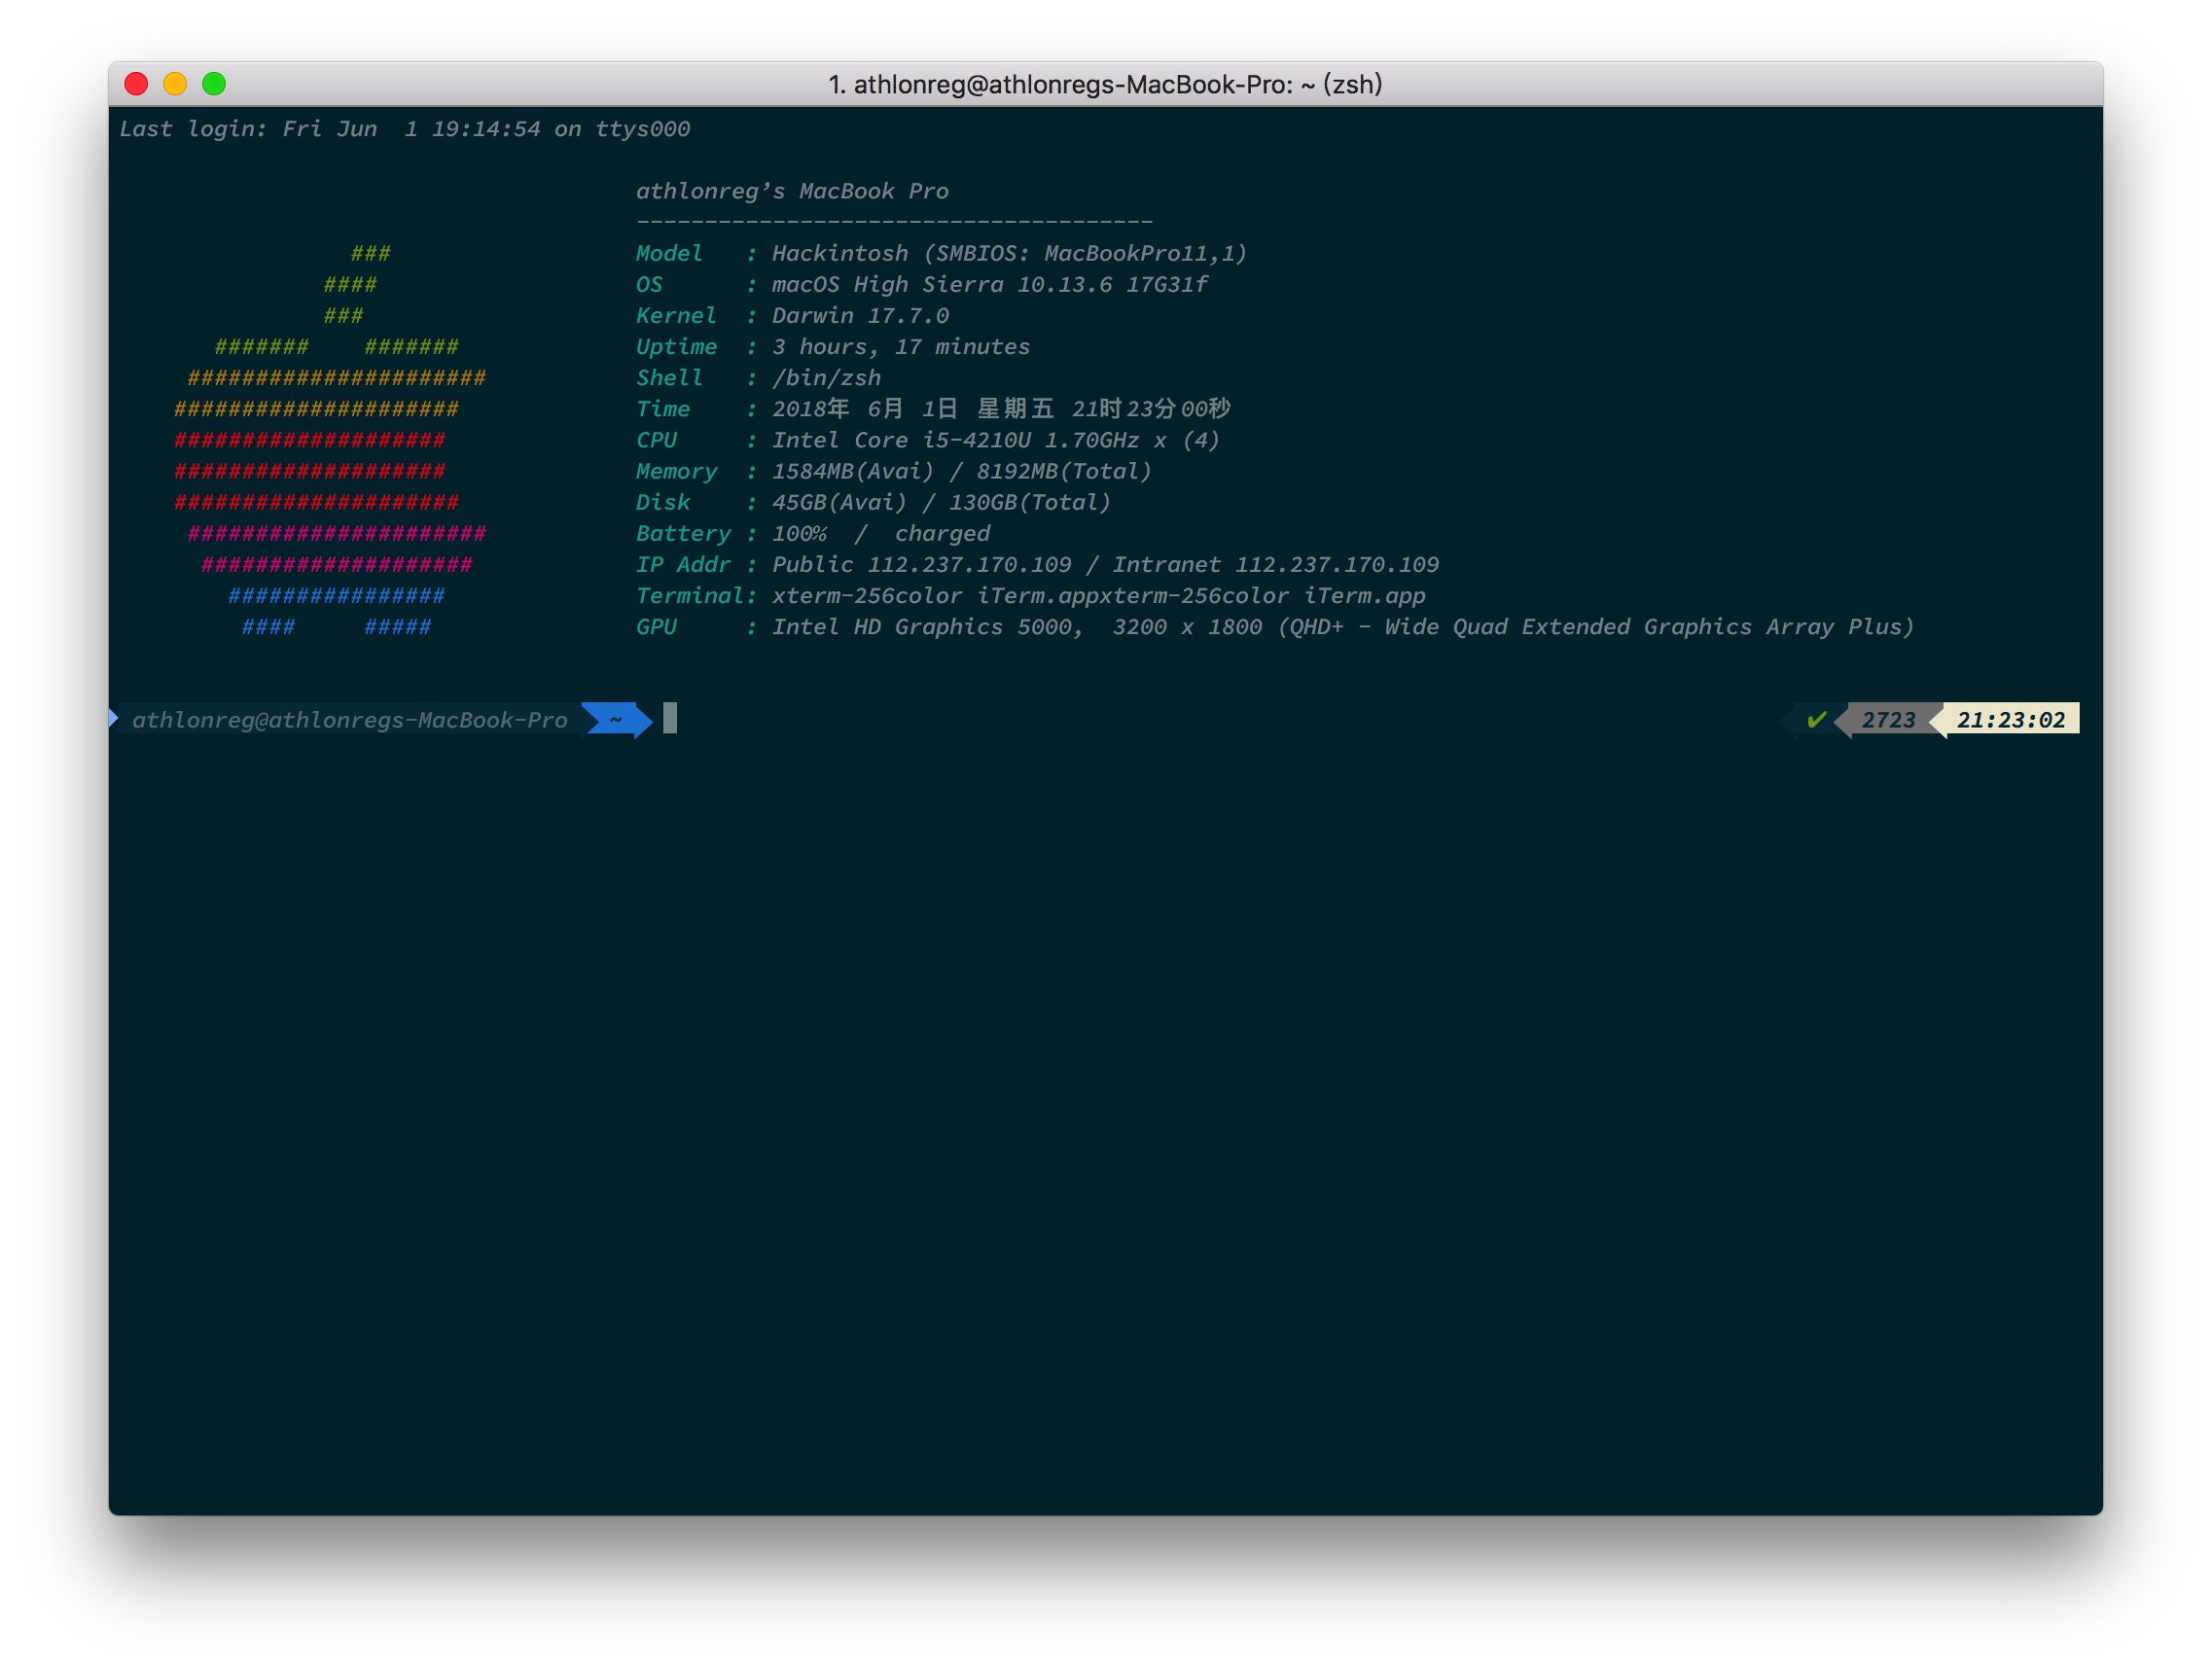2212x1671 pixels.
Task: Click the Last login line text
Action: [x=404, y=129]
